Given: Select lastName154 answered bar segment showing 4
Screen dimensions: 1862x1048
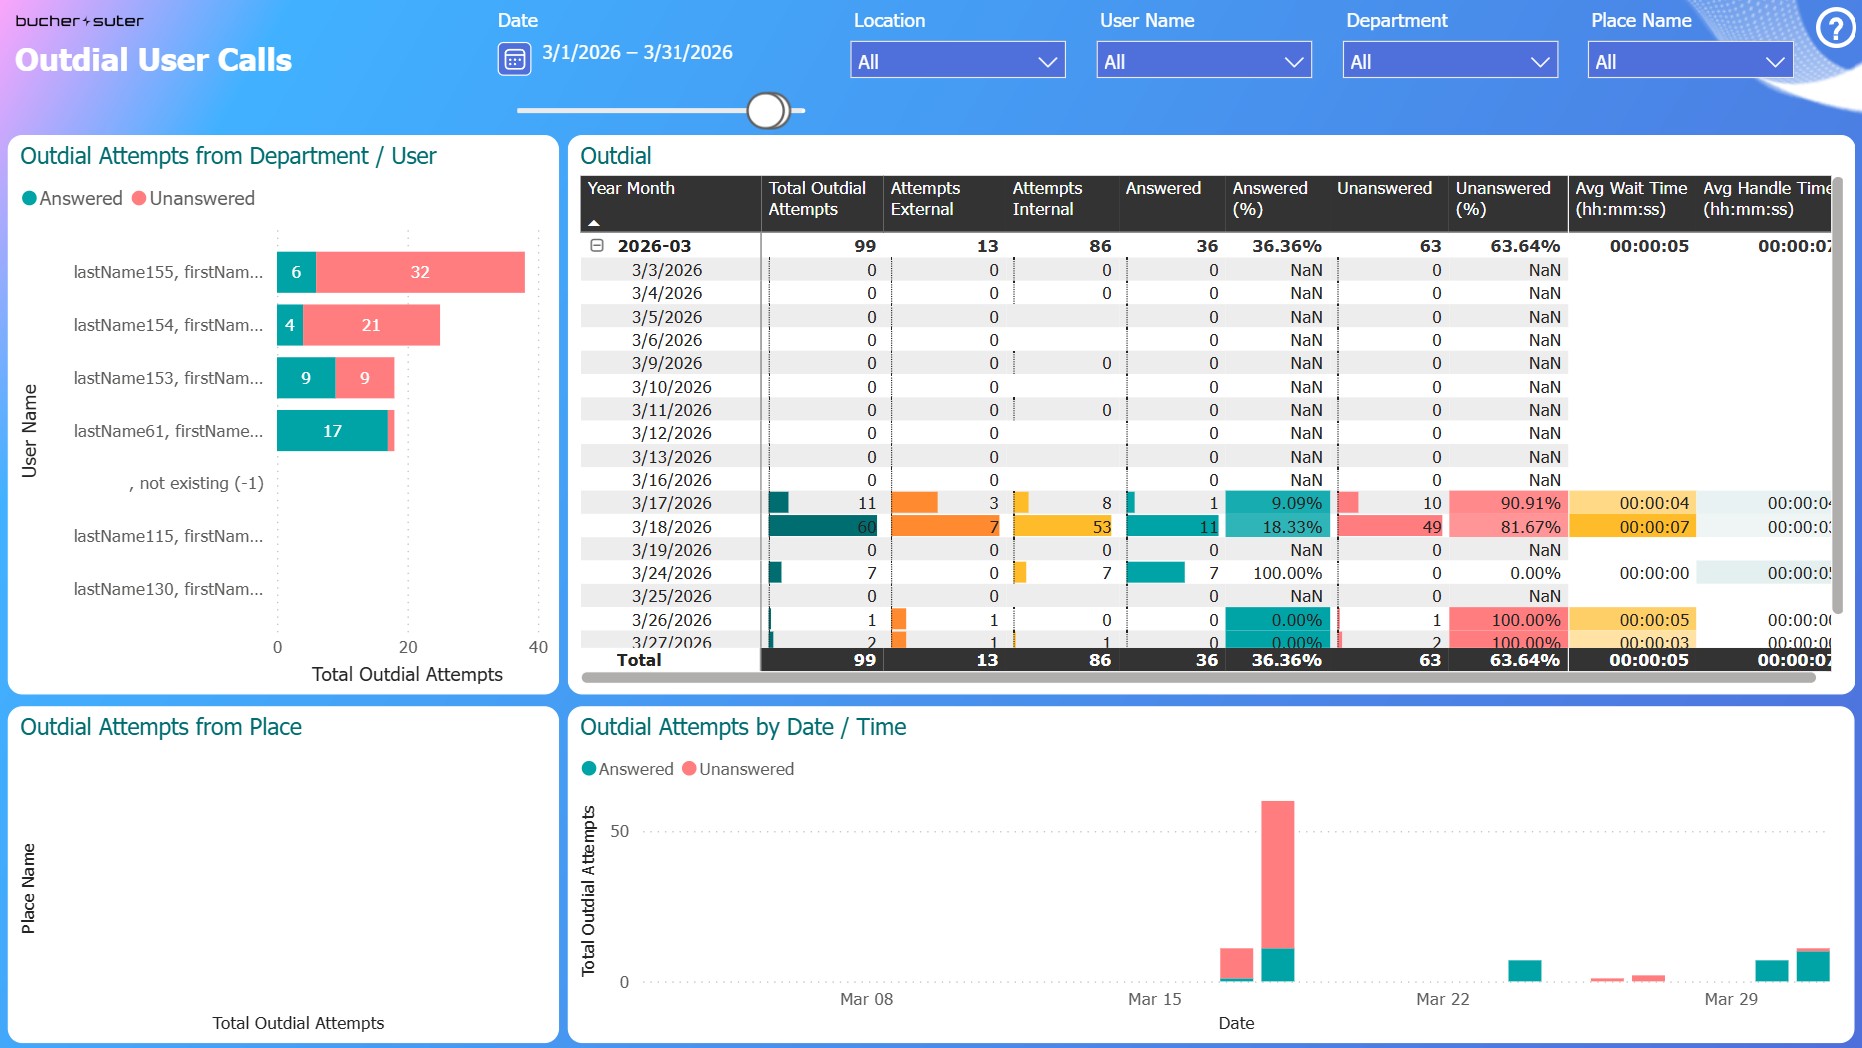Looking at the screenshot, I should coord(290,325).
